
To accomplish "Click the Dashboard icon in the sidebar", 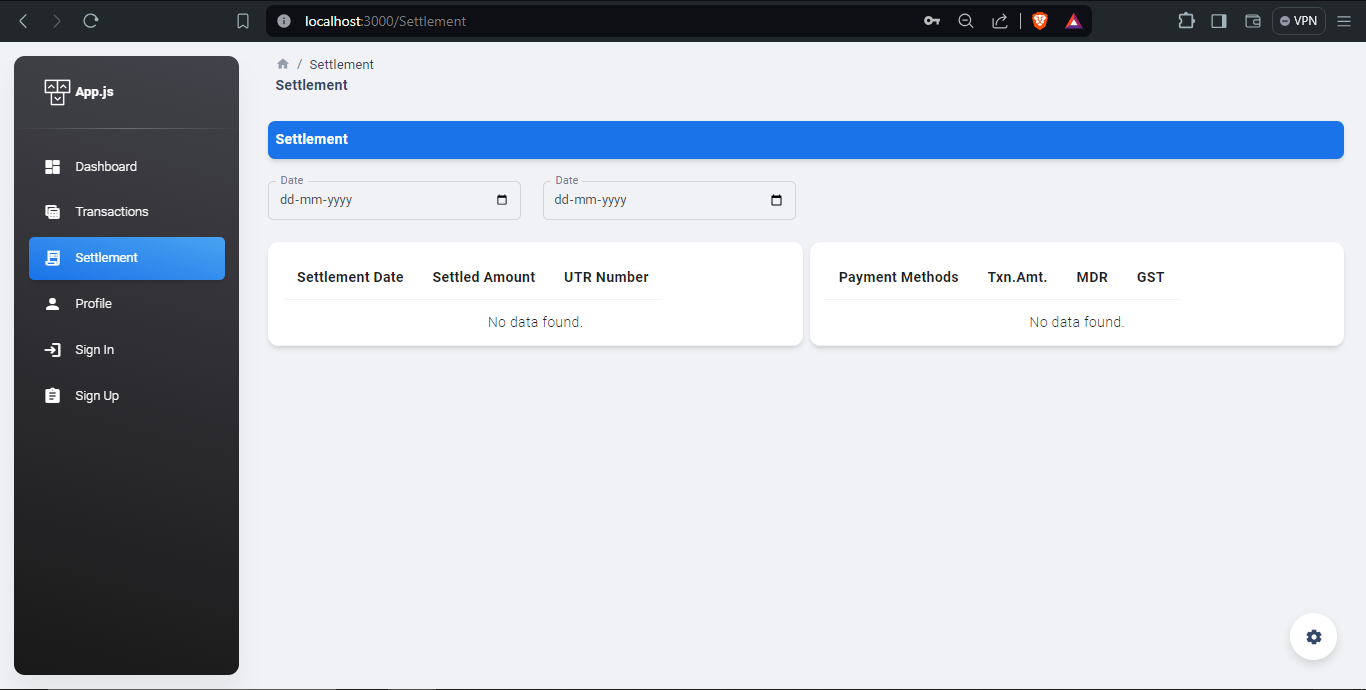I will 53,167.
